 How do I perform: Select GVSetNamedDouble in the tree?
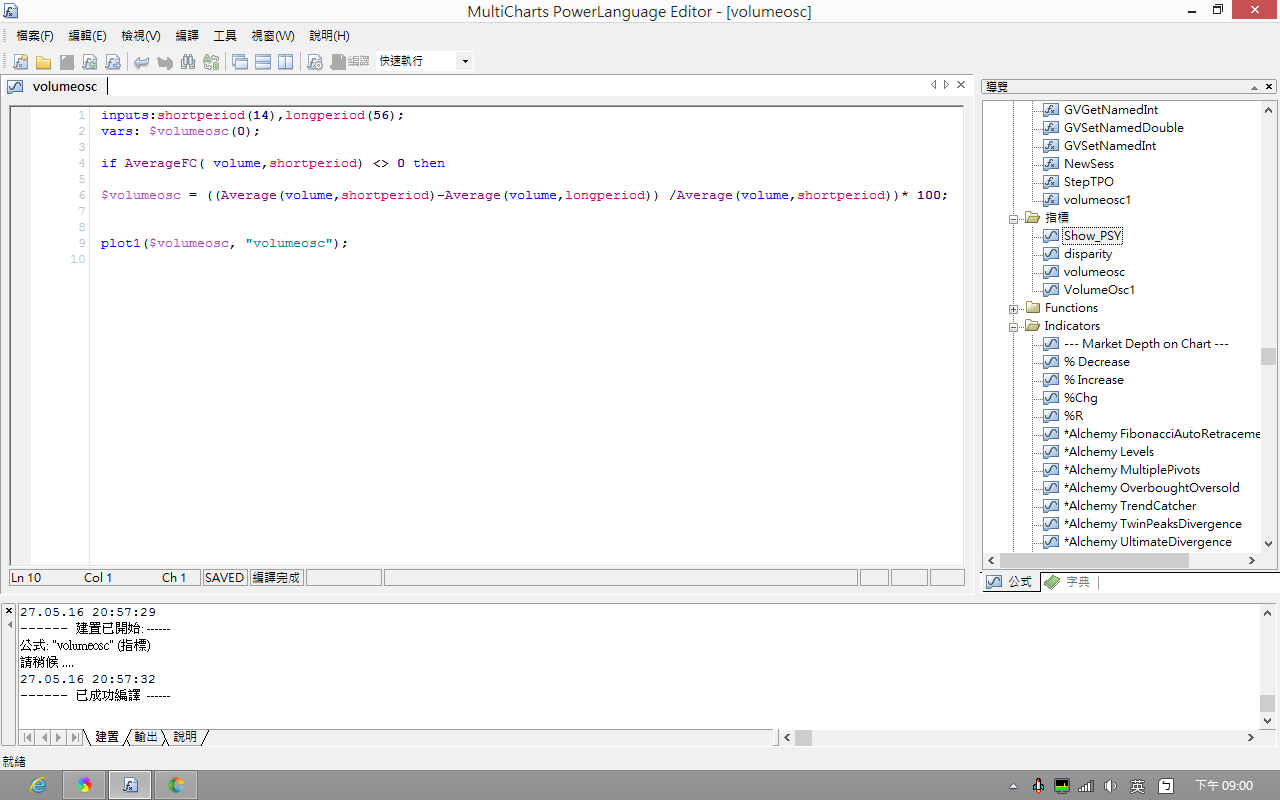(x=1123, y=128)
